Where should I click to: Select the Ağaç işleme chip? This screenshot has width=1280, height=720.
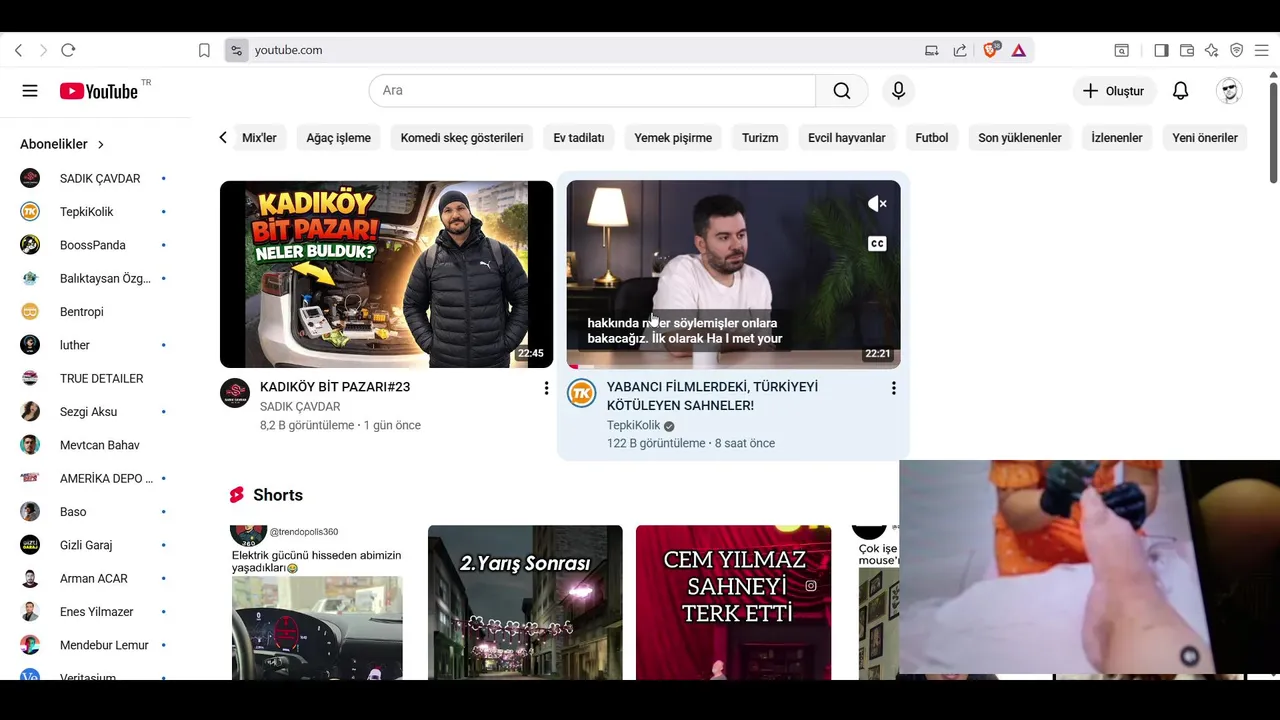(x=339, y=138)
